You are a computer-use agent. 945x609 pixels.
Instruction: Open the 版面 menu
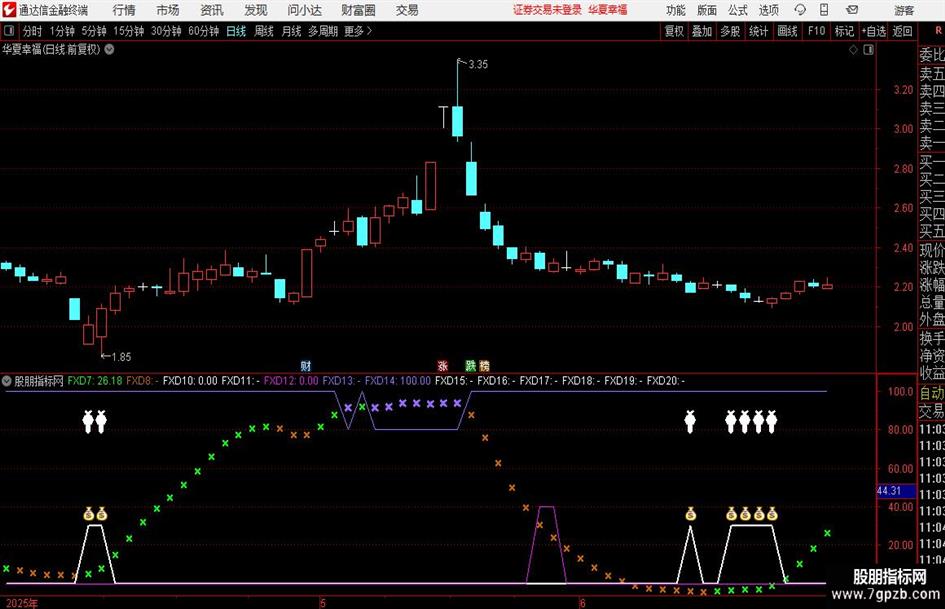pos(706,10)
